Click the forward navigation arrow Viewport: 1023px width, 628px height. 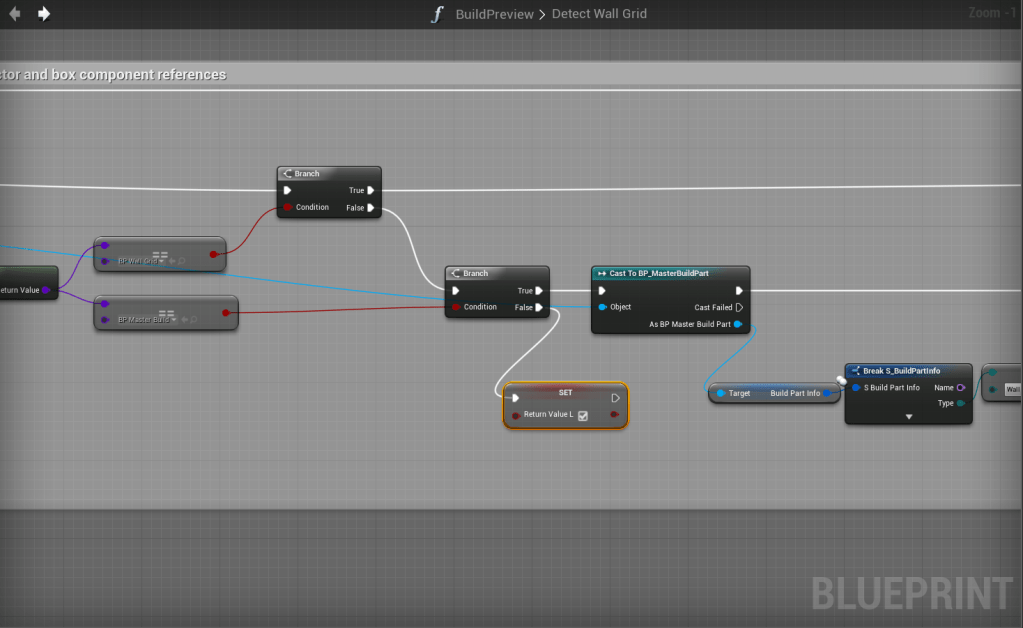click(44, 14)
